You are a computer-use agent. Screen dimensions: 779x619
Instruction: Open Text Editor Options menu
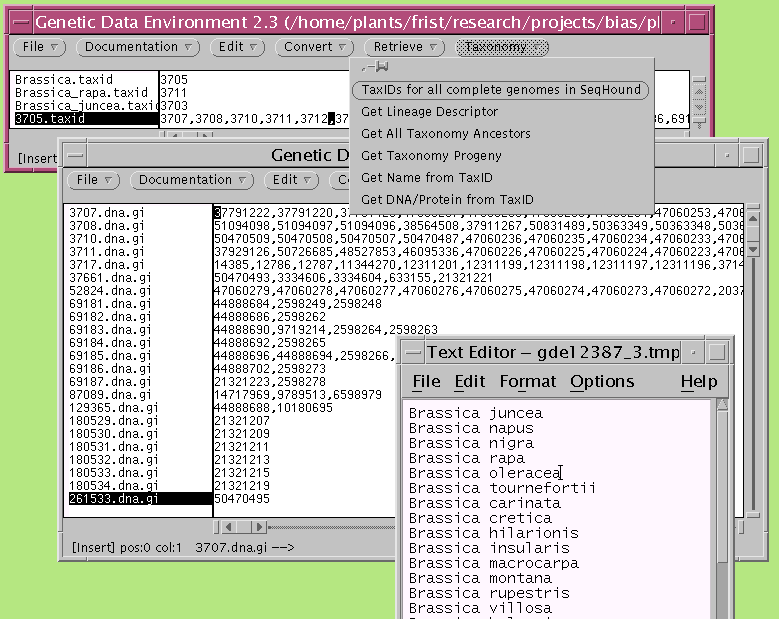[x=602, y=382]
